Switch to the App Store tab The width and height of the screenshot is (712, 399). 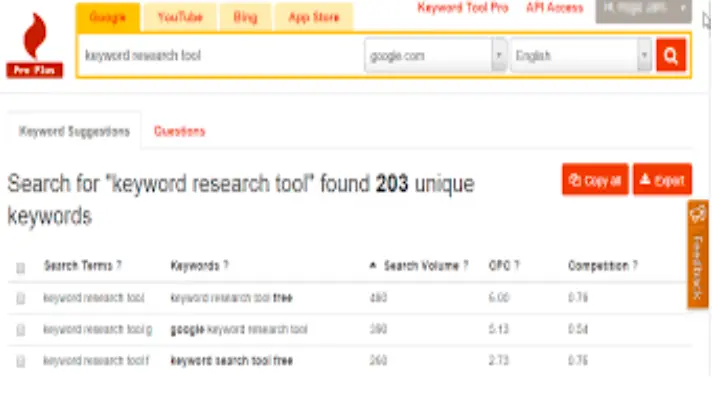(x=314, y=17)
